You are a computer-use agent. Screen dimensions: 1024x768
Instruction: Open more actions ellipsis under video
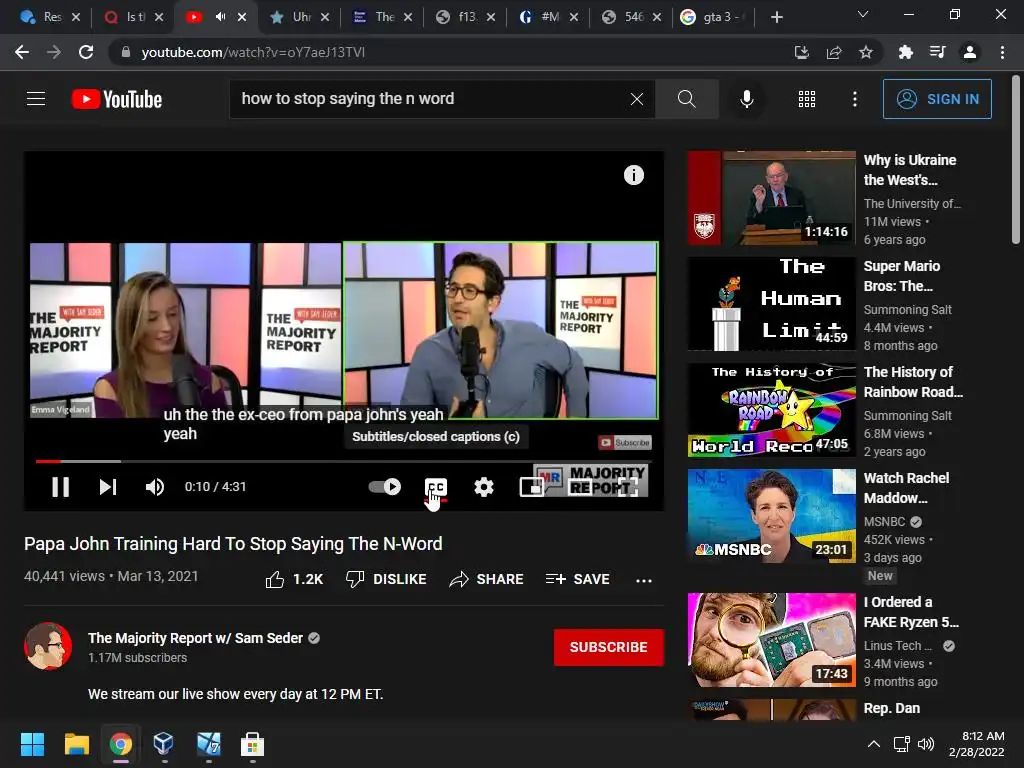[644, 580]
